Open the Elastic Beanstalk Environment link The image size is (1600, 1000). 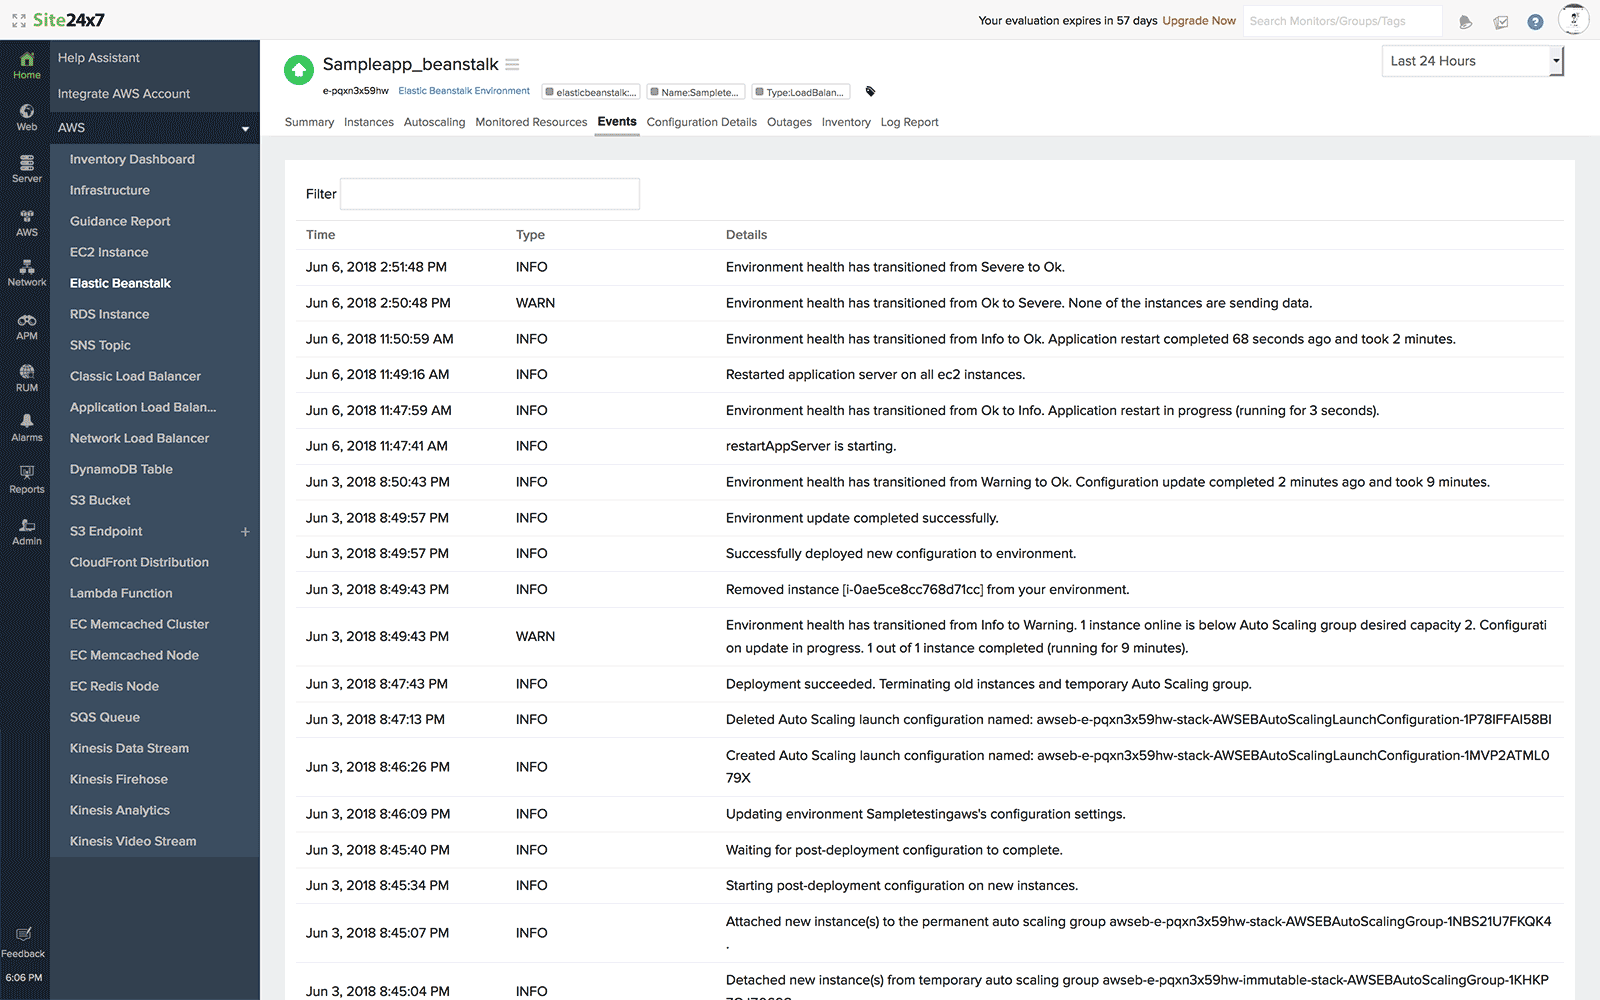[x=464, y=91]
